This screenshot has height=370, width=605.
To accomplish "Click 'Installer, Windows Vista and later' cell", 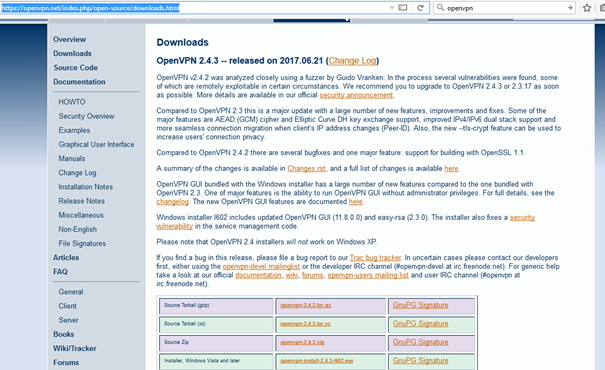I will click(216, 362).
